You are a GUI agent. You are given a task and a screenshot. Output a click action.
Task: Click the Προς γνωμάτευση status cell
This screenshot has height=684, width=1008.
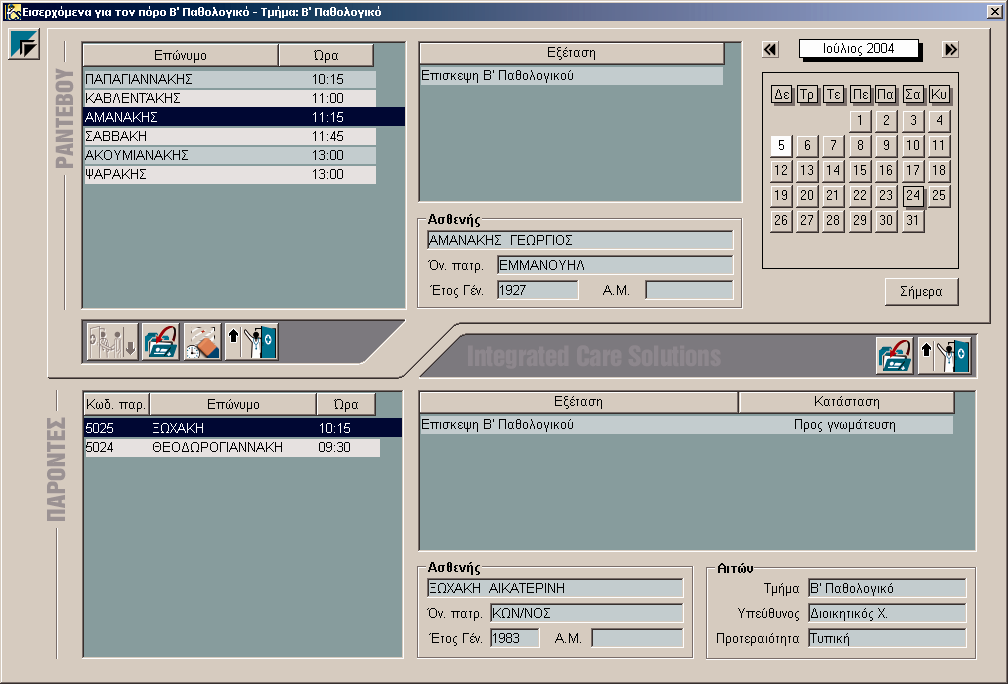click(845, 424)
